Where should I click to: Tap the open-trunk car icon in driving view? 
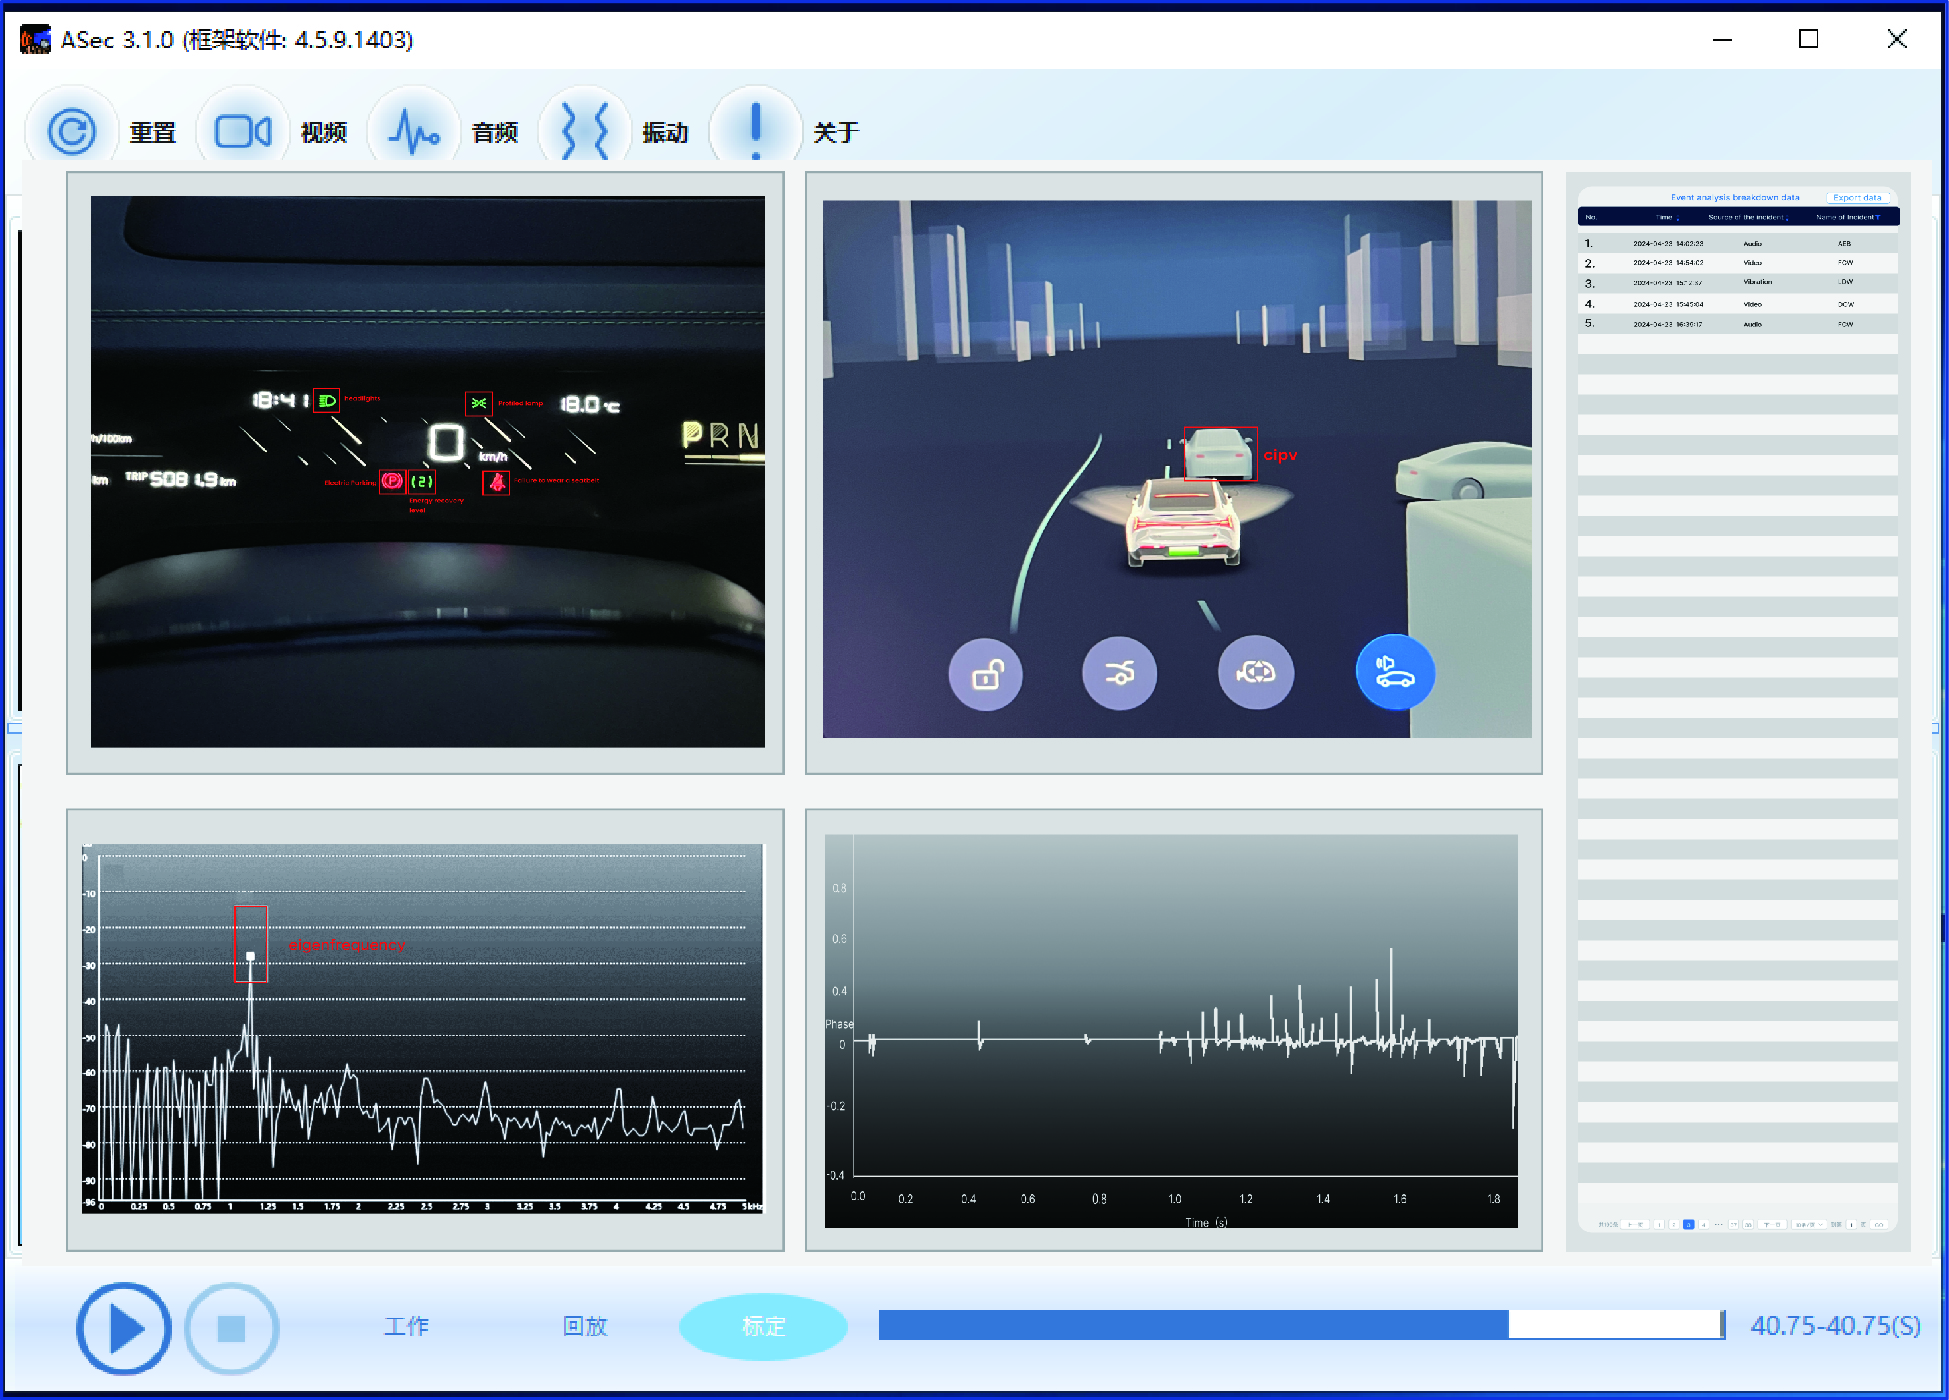point(1120,674)
